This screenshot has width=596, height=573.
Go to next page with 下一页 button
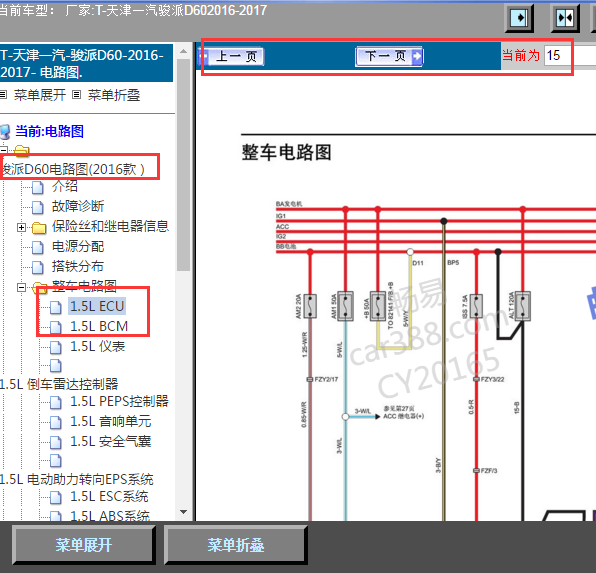(x=390, y=56)
